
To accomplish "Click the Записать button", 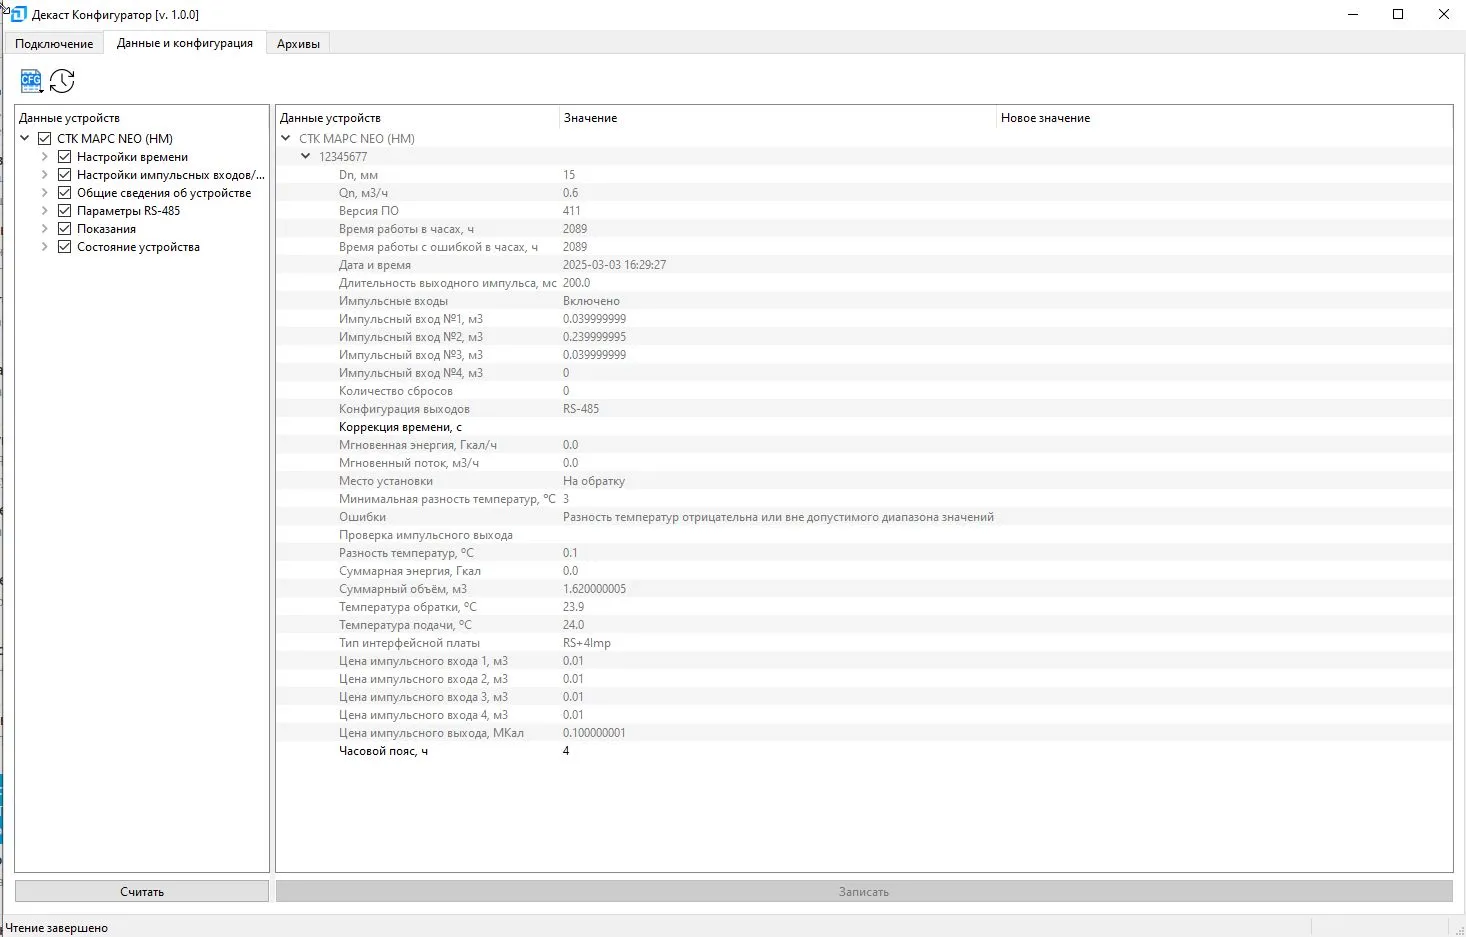I will (864, 891).
